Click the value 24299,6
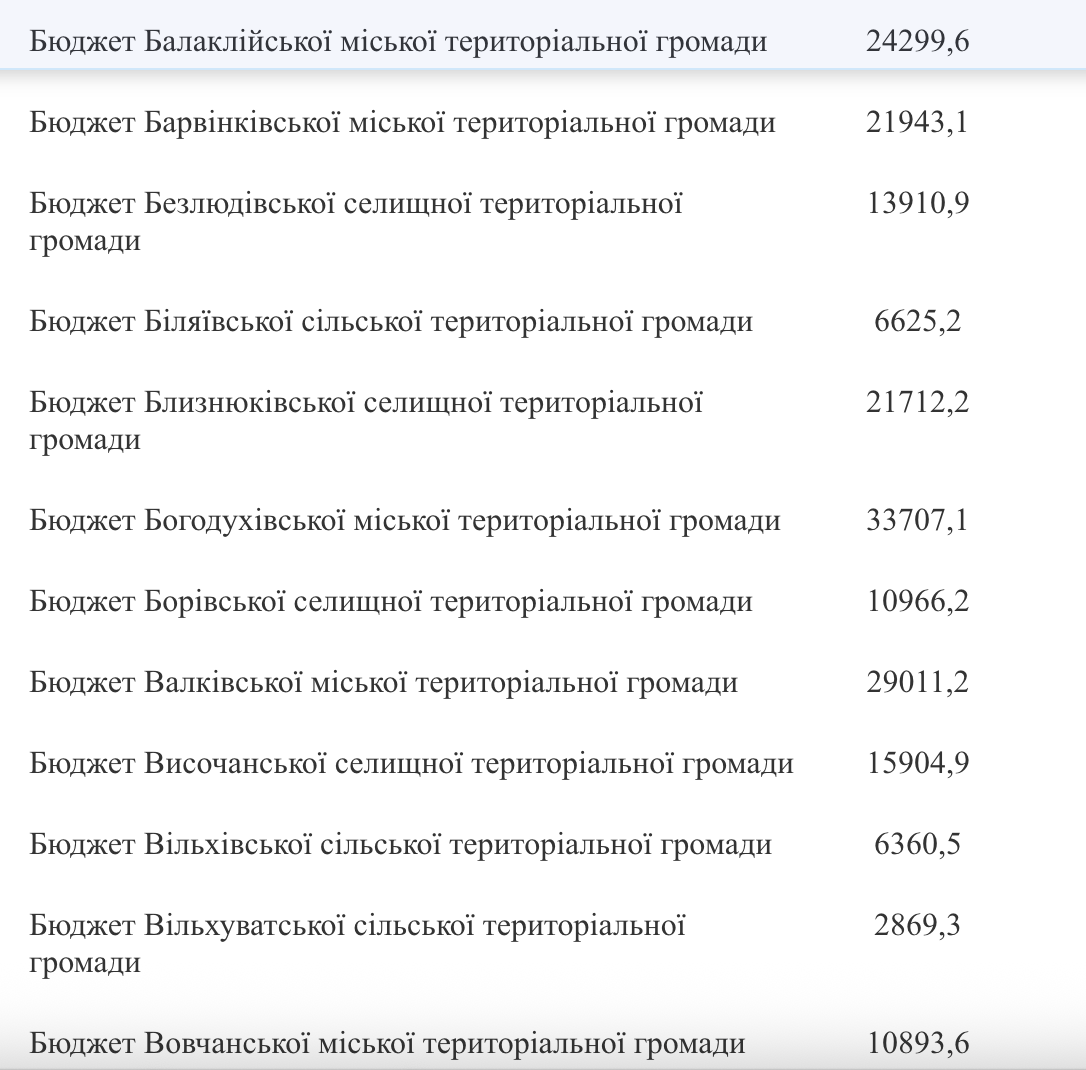Viewport: 1086px width, 1070px height. [917, 42]
